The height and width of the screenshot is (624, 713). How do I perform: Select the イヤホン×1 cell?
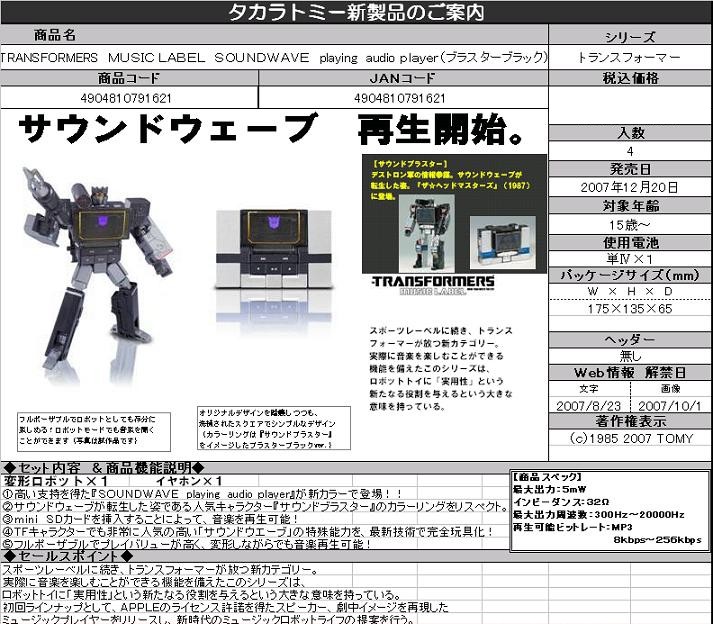189,481
